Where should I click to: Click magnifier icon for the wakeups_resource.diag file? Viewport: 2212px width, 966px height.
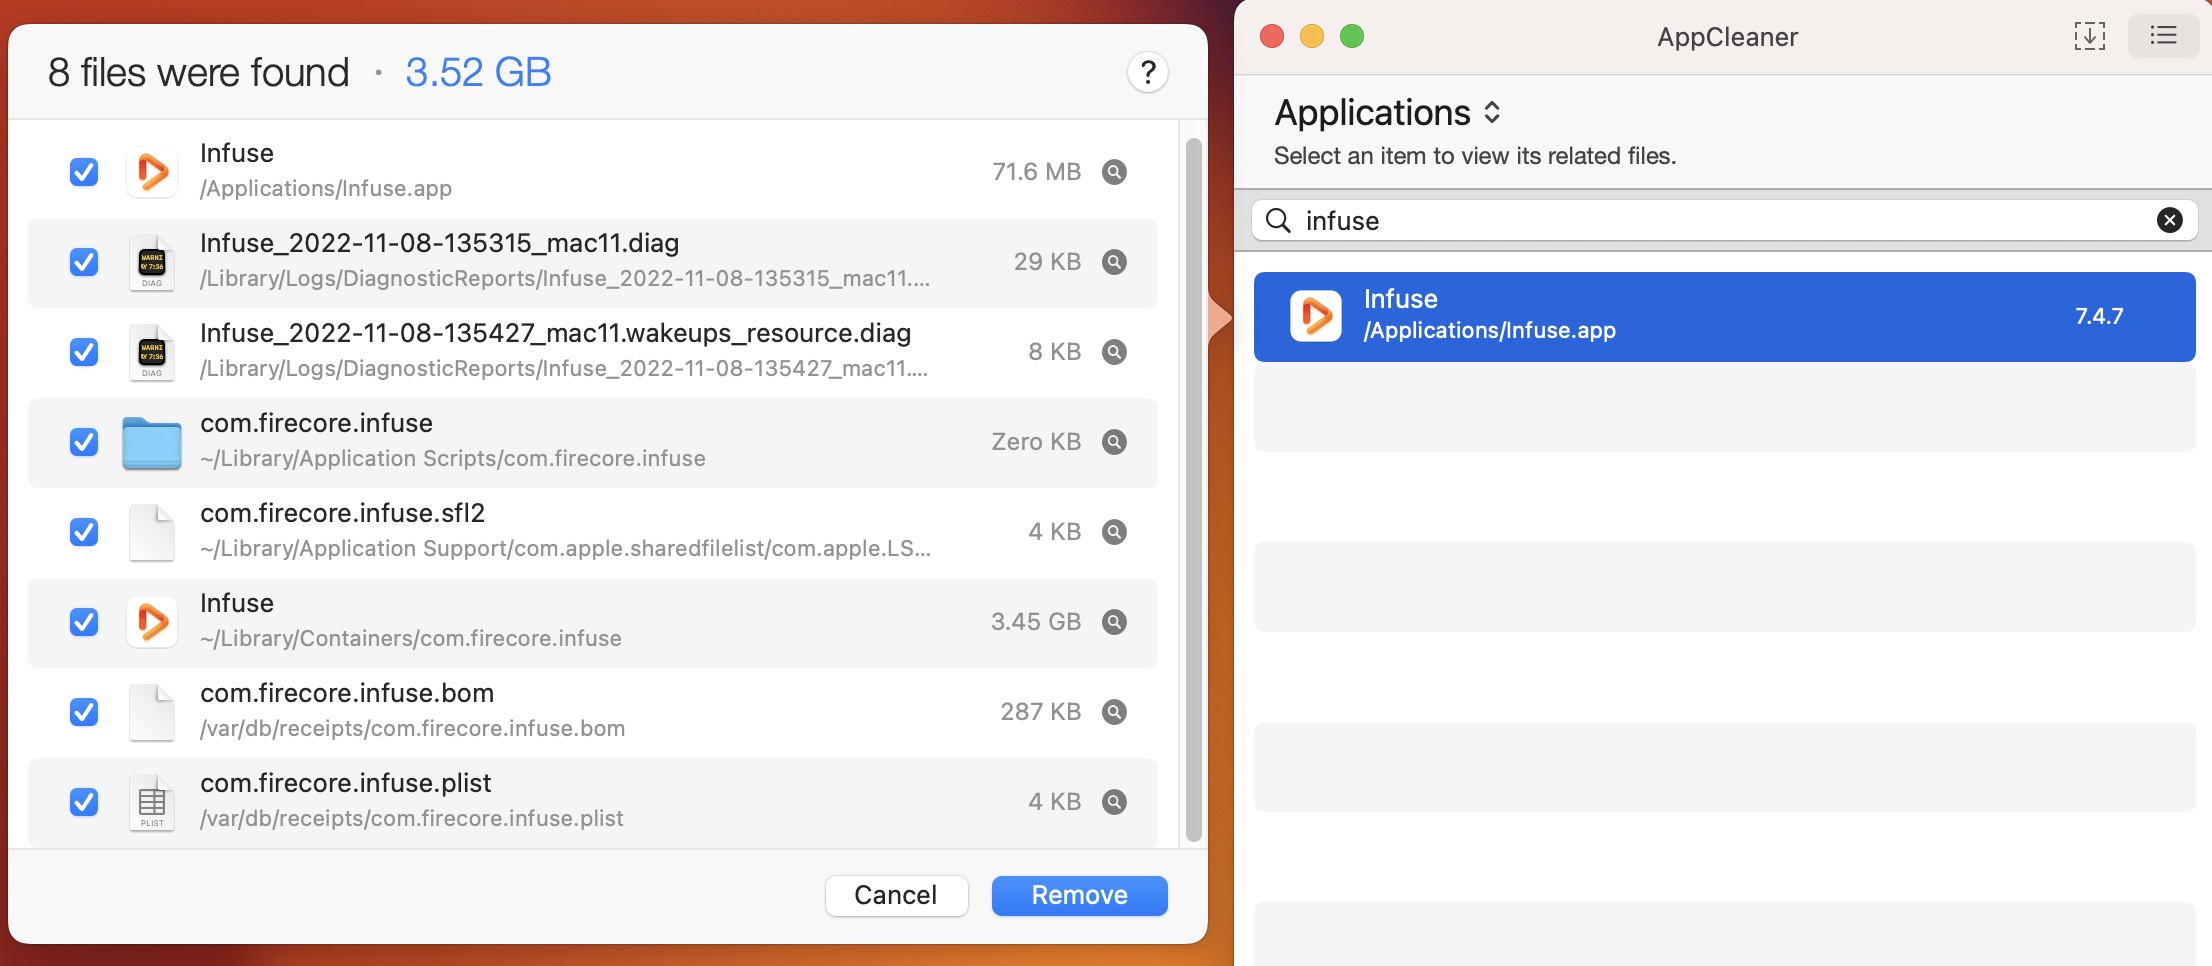tap(1114, 352)
